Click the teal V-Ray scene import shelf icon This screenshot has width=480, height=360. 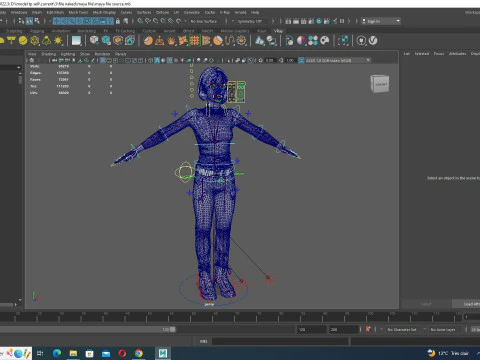point(106,41)
